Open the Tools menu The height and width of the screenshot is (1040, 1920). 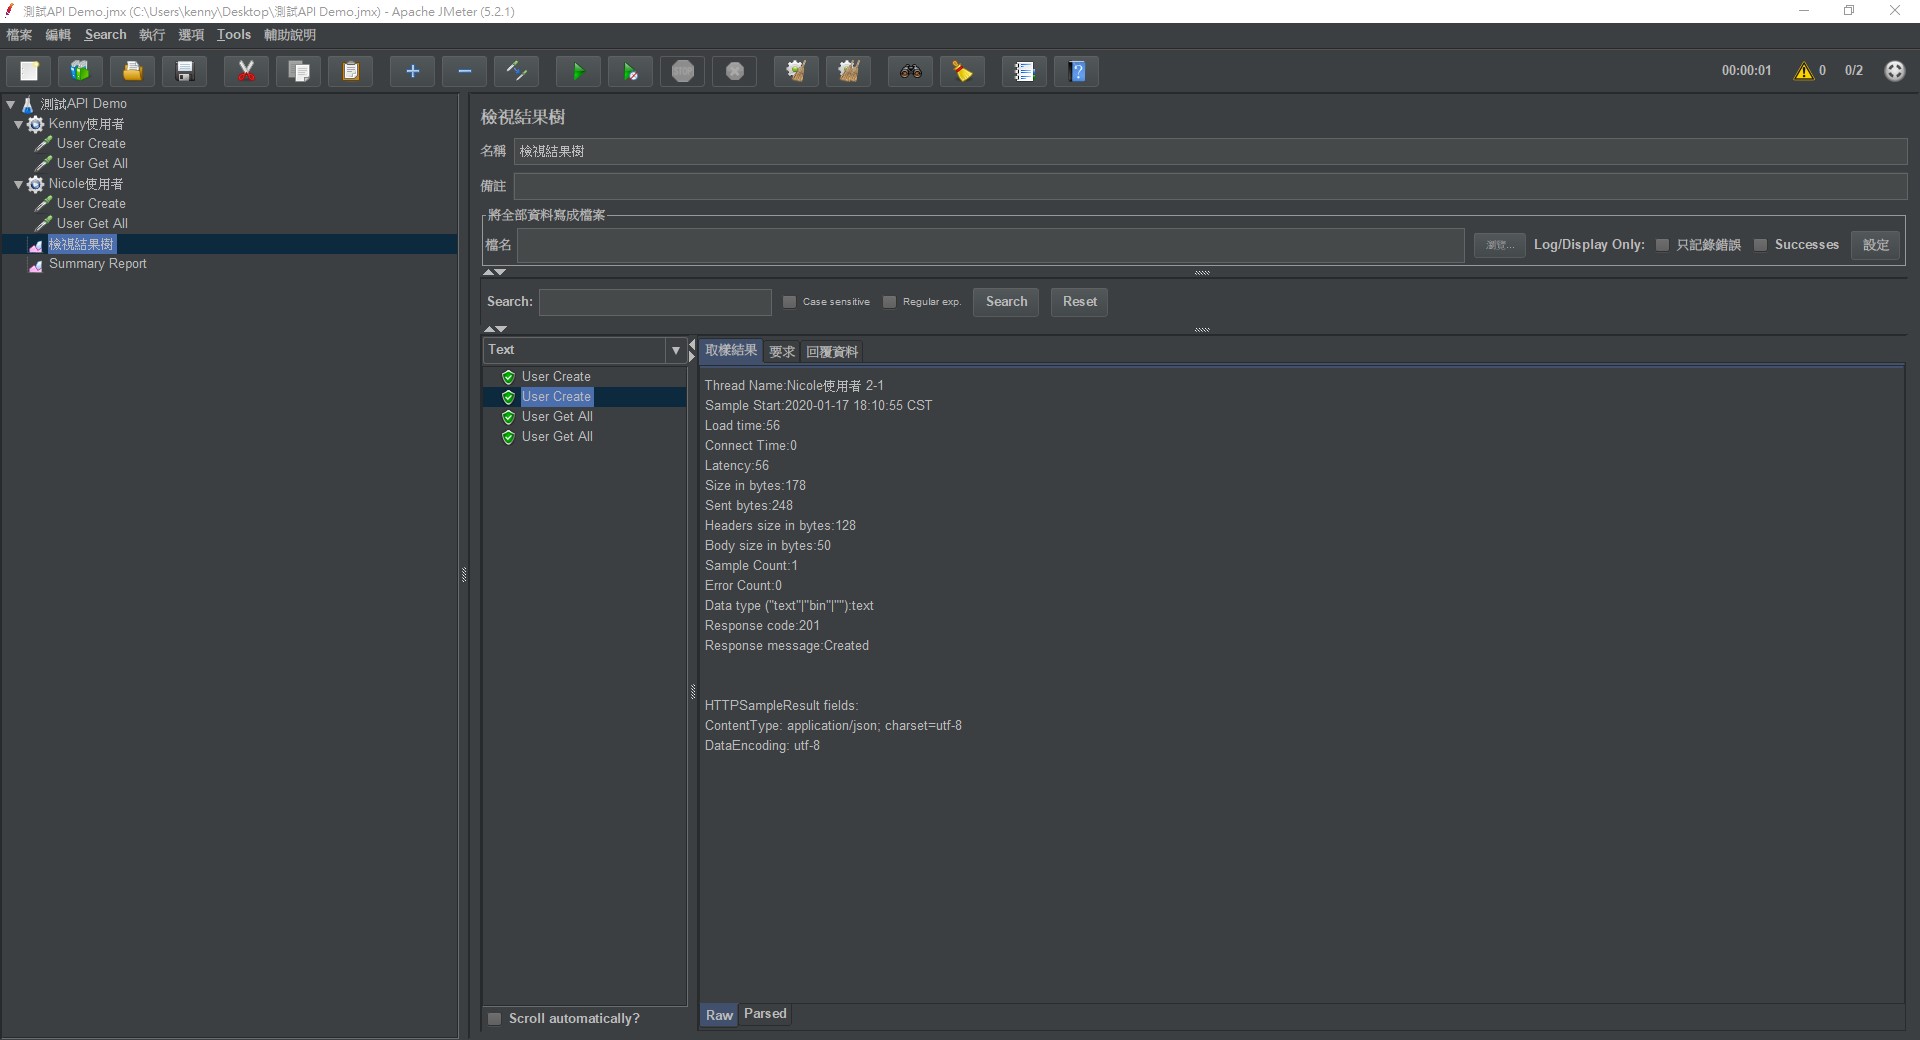click(233, 35)
